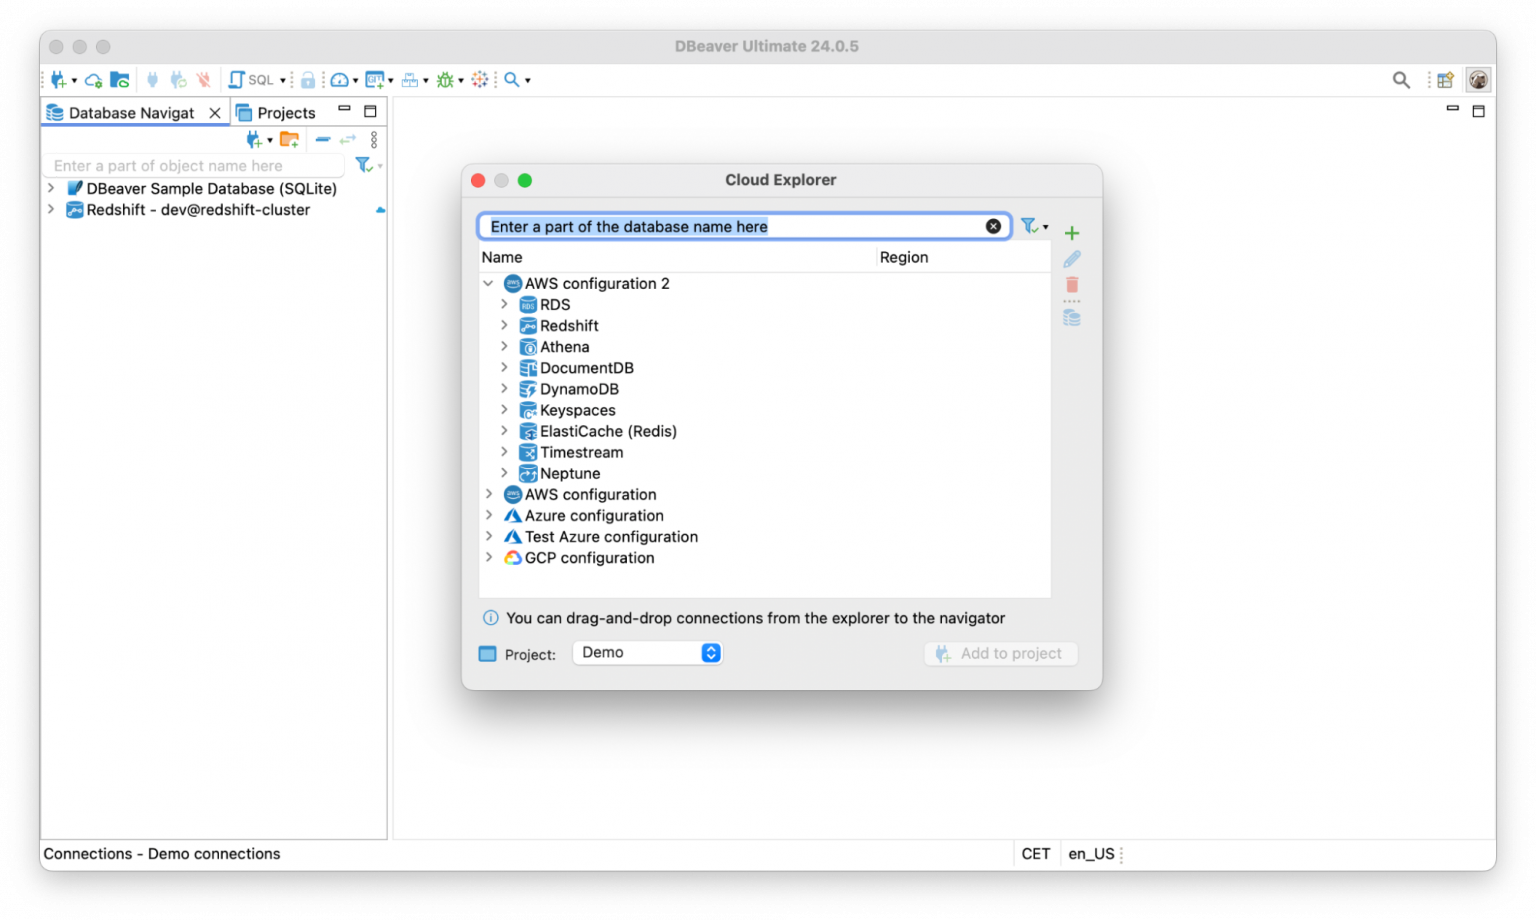This screenshot has height=920, width=1536.
Task: Open the cloud databases icon below the trash
Action: 1071,317
